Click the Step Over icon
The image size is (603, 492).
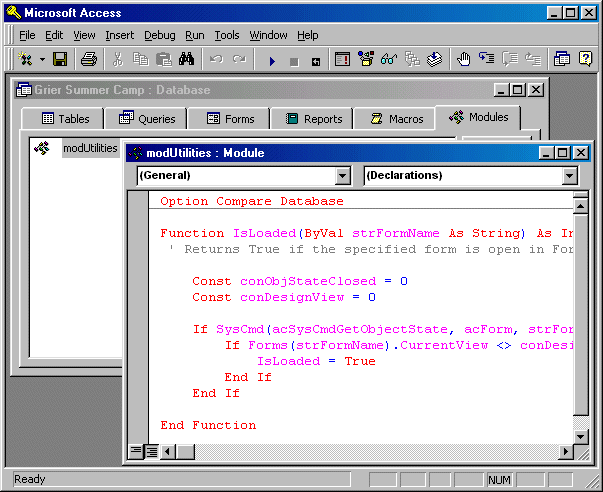point(510,59)
